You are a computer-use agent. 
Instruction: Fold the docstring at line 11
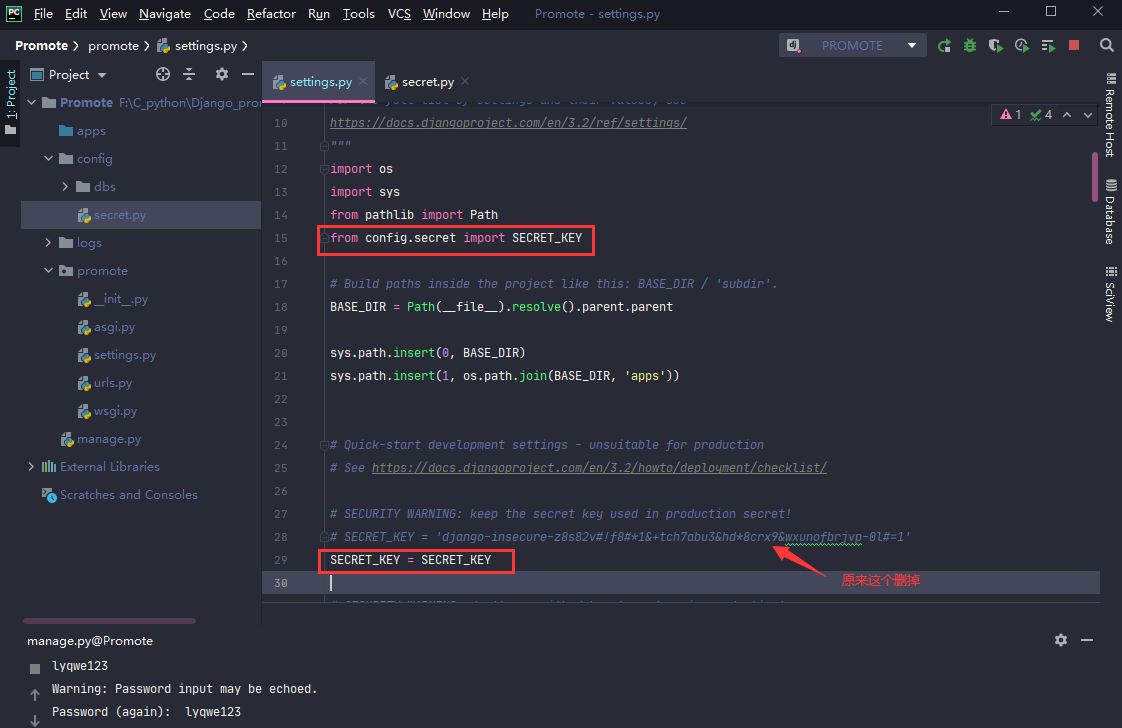pos(324,146)
